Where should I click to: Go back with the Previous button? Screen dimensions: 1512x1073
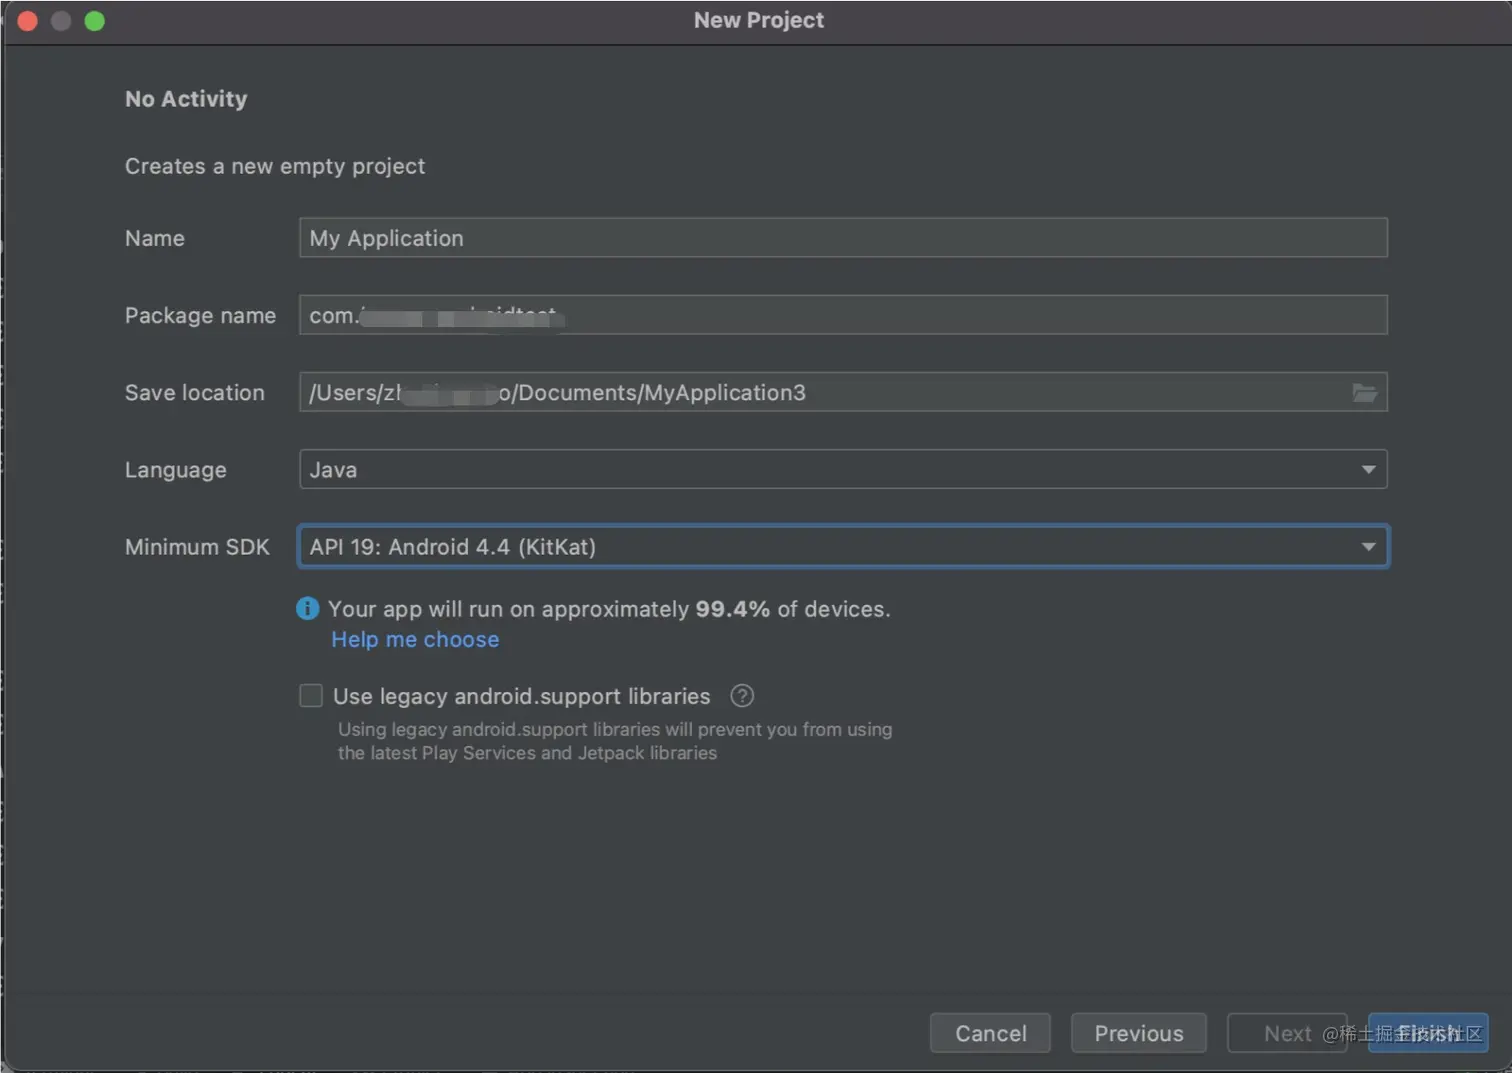coord(1139,1033)
